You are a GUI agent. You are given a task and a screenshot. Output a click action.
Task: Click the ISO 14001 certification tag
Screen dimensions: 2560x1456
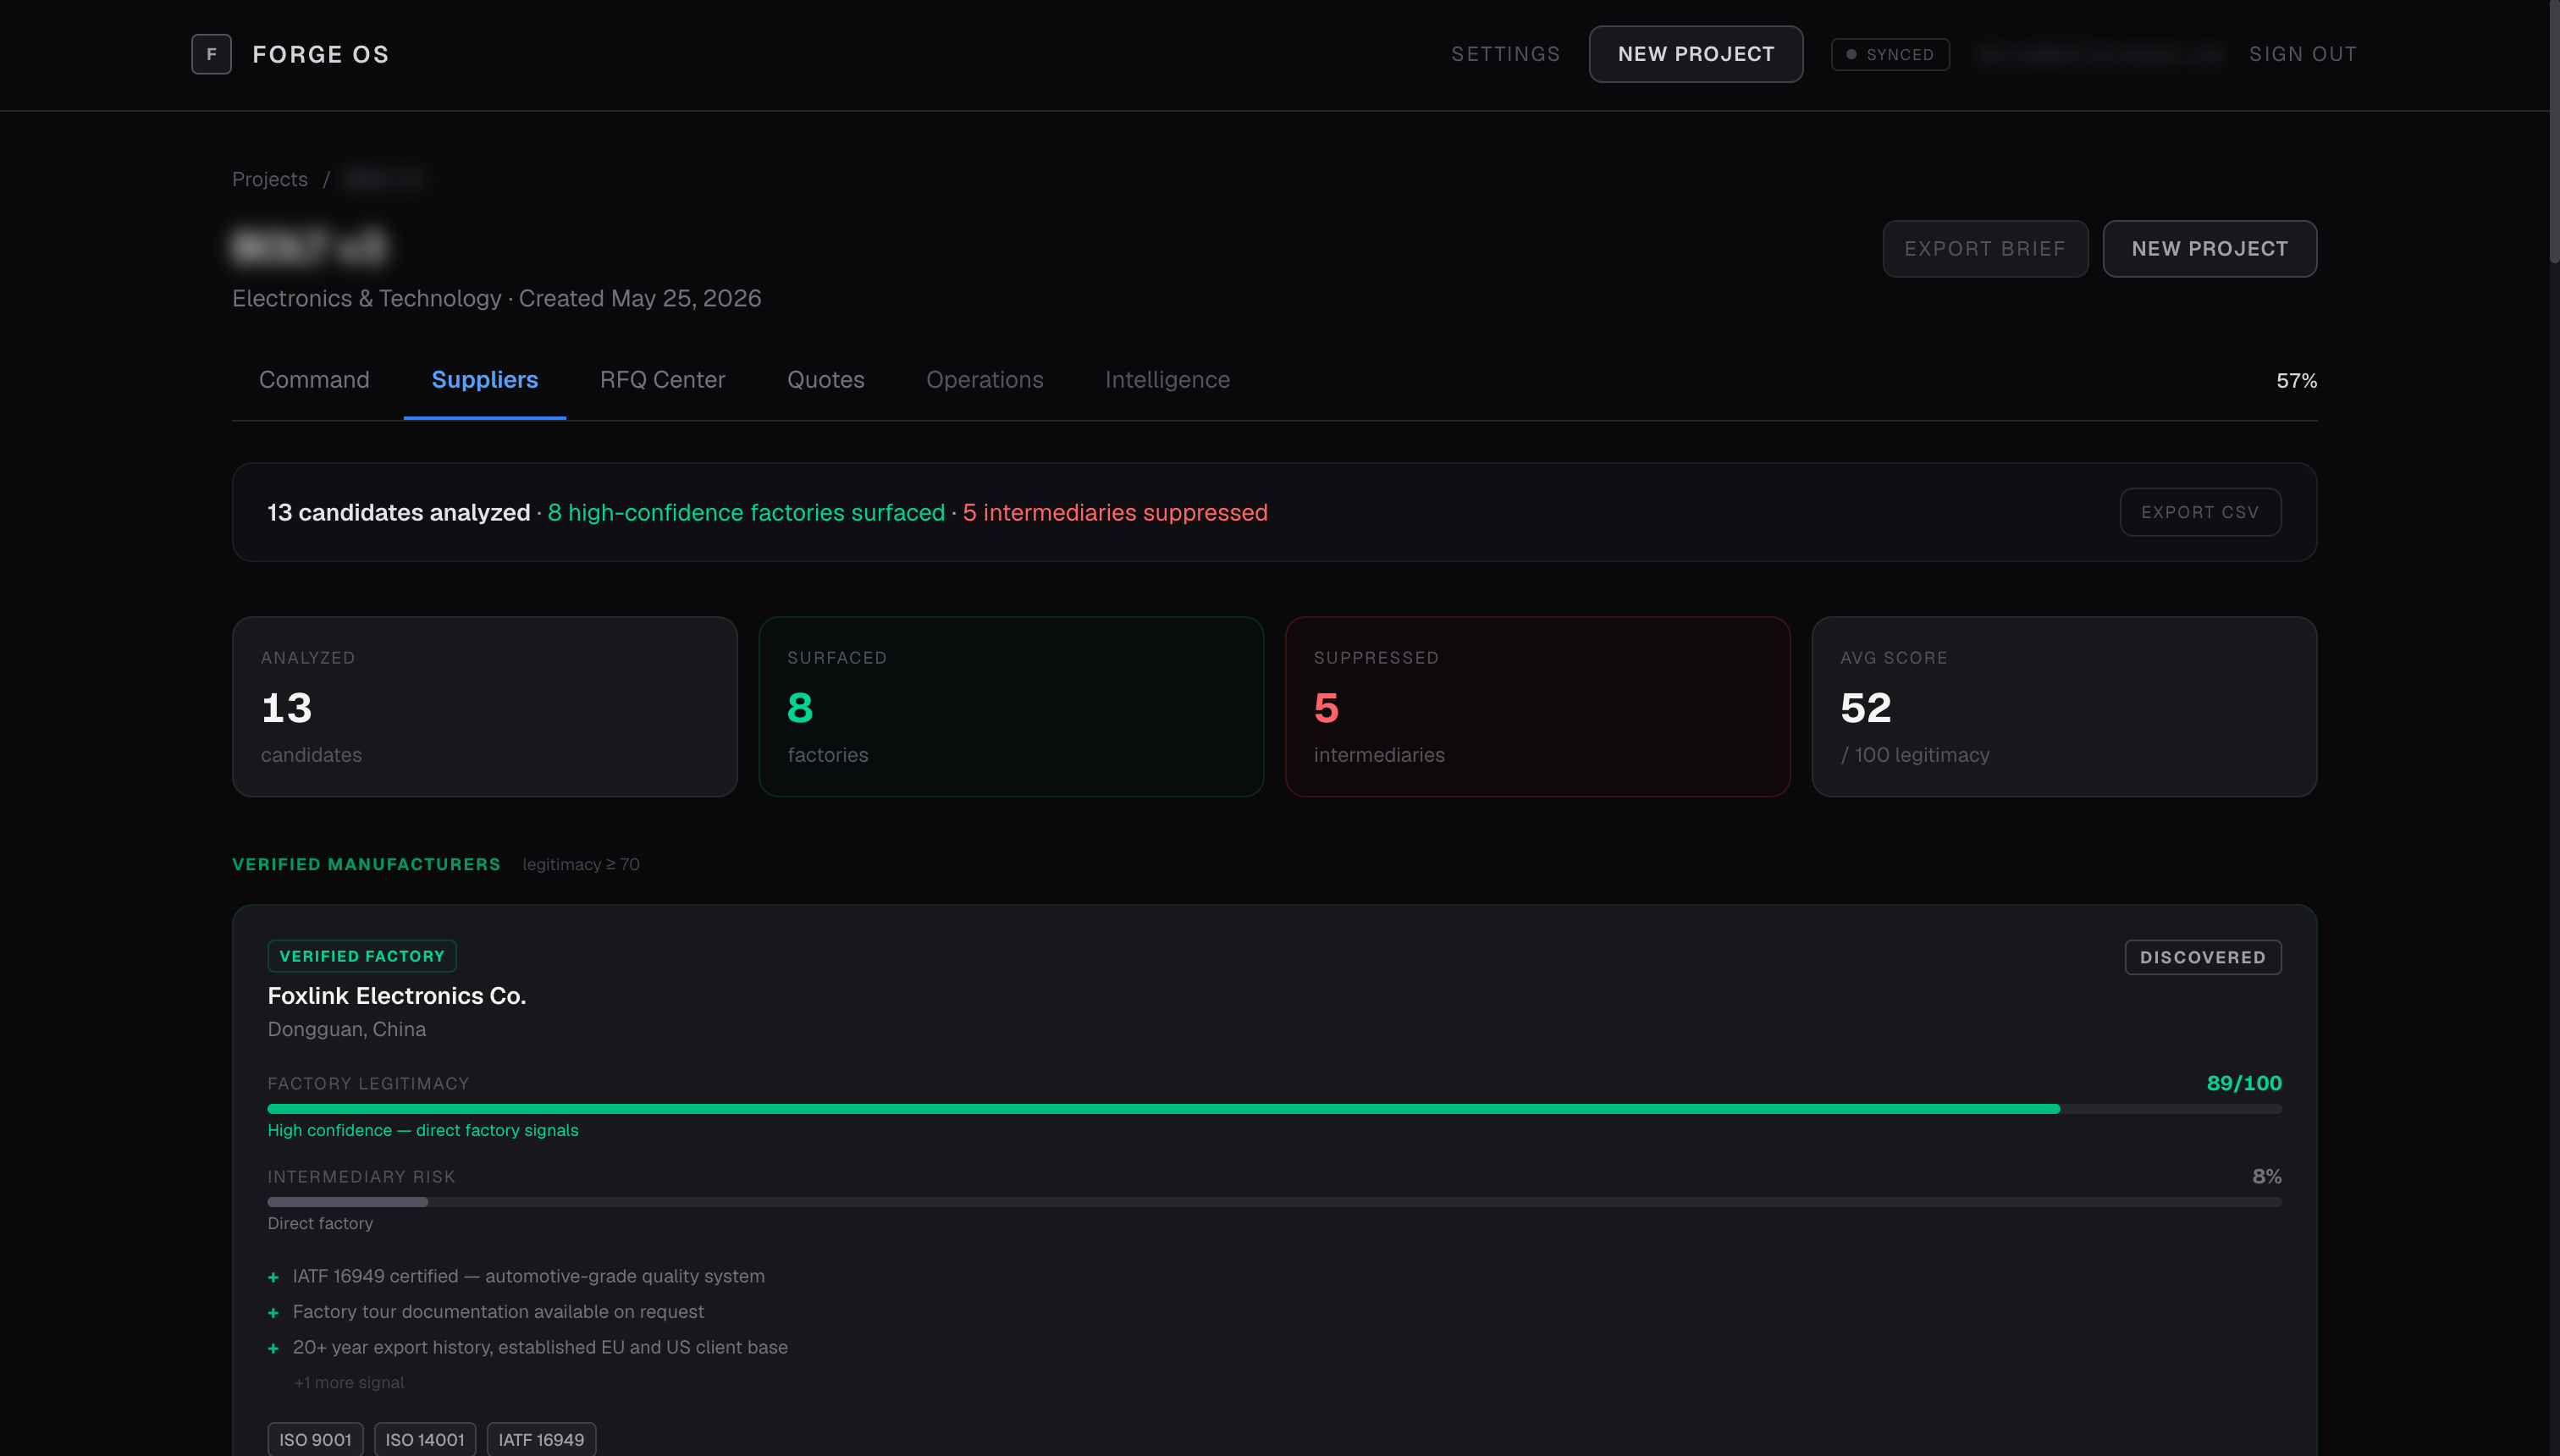pos(425,1440)
